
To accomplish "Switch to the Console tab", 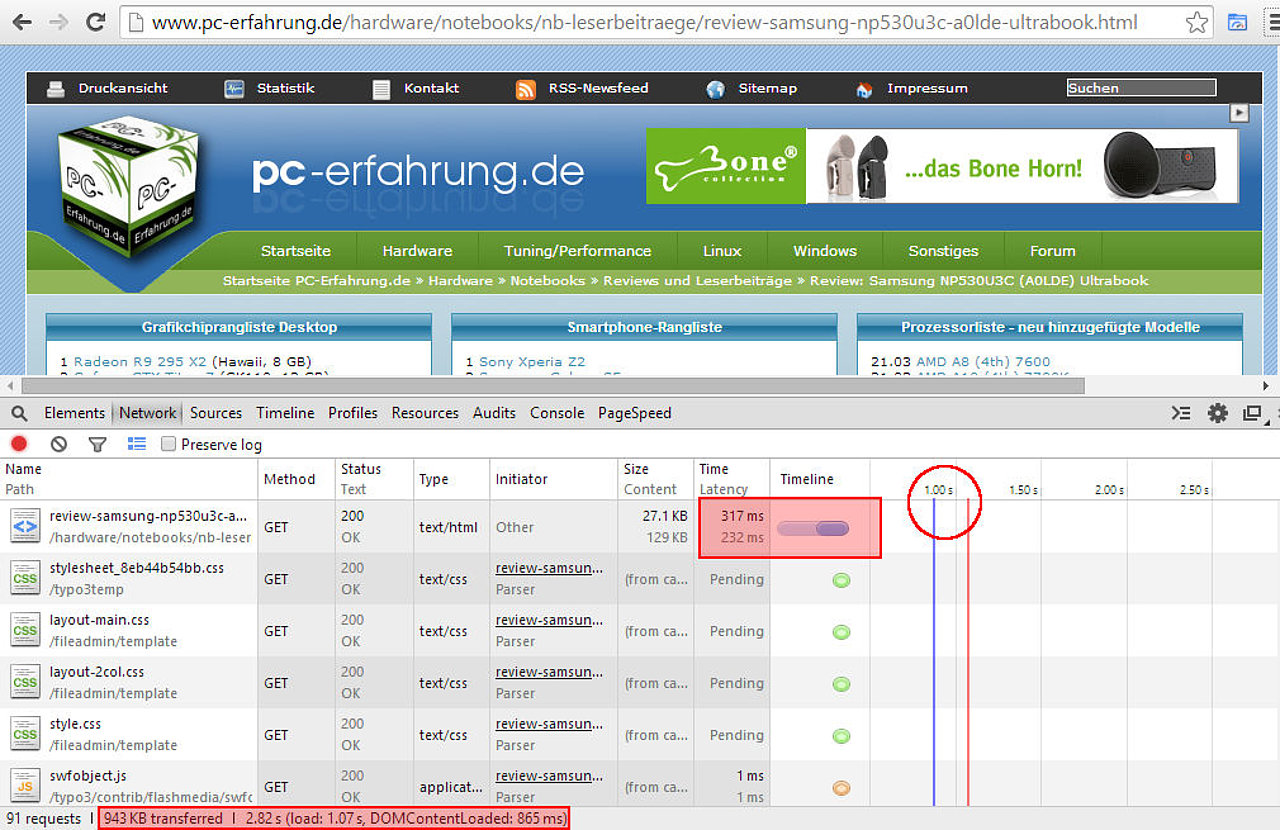I will pos(557,413).
